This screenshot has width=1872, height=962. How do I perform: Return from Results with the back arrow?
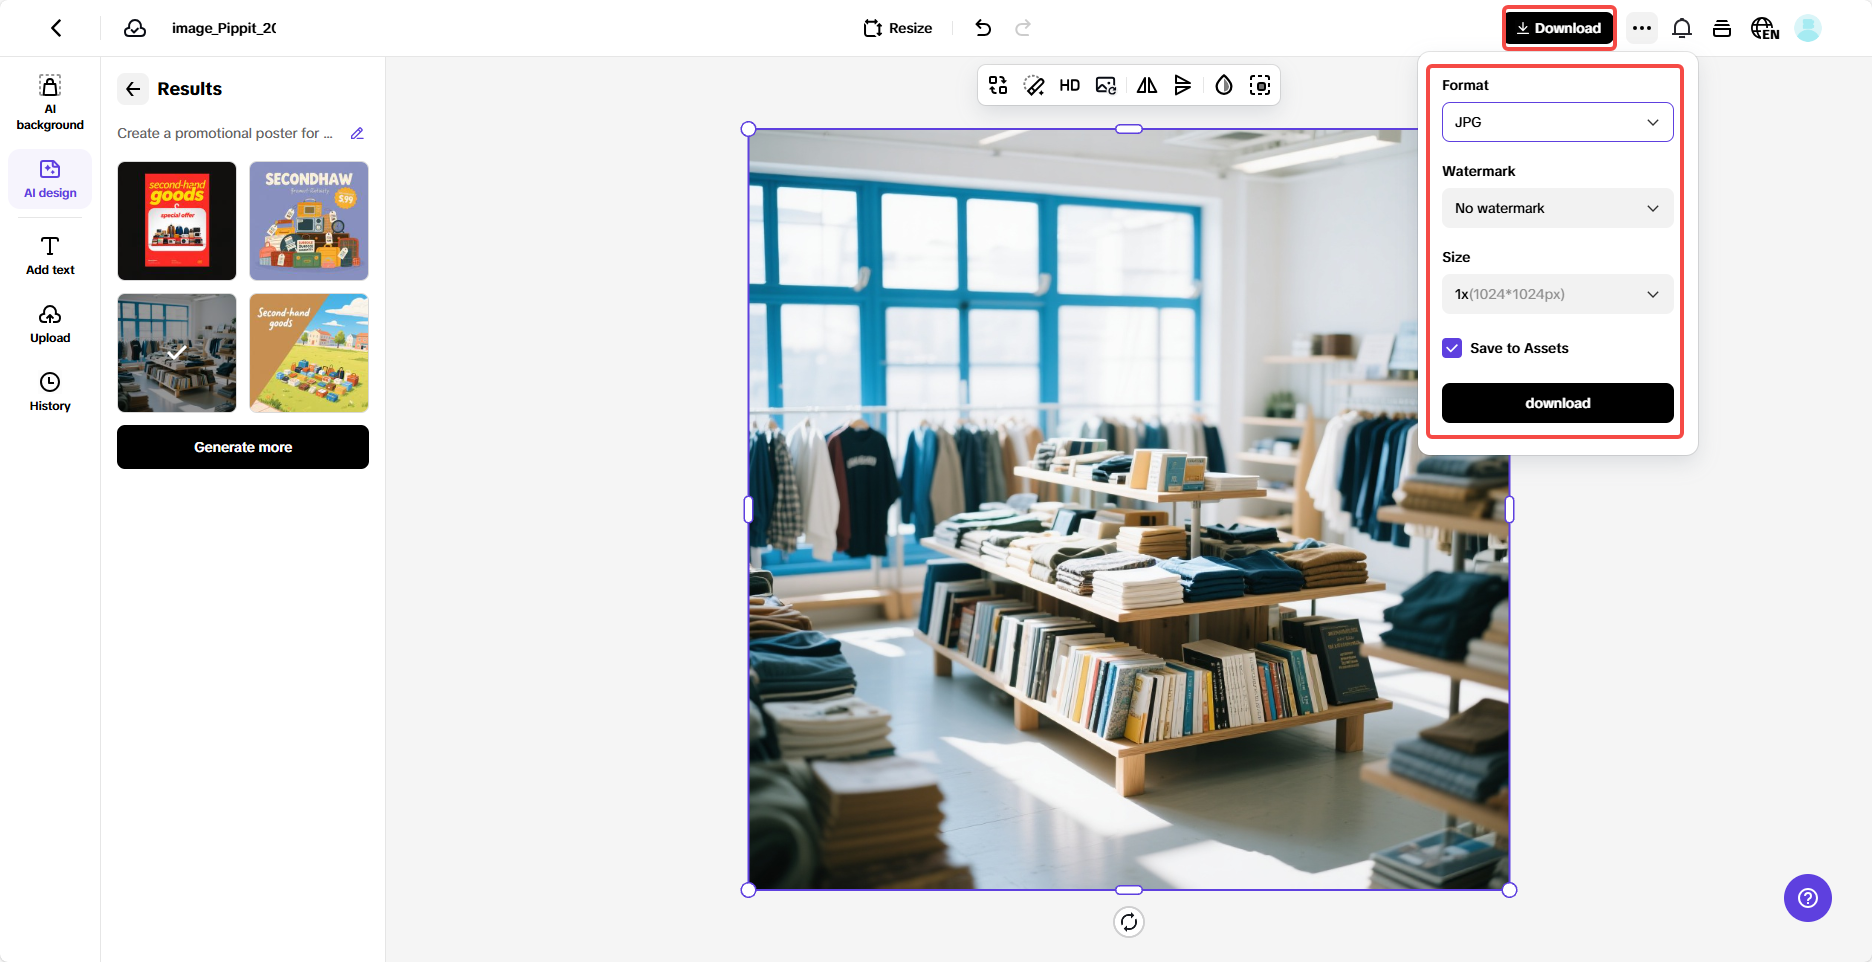133,89
